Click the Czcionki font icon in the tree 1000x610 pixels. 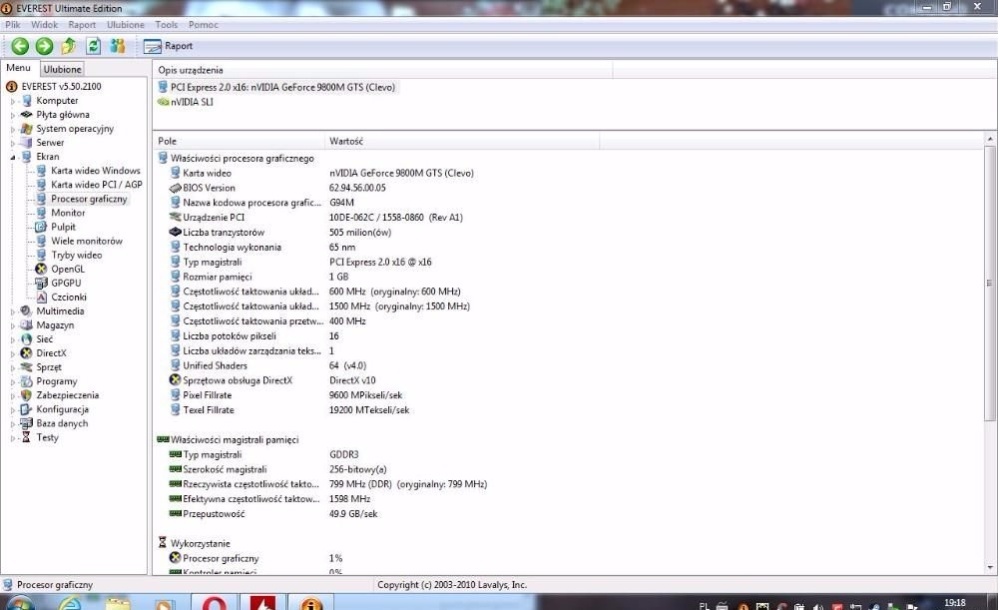(41, 297)
